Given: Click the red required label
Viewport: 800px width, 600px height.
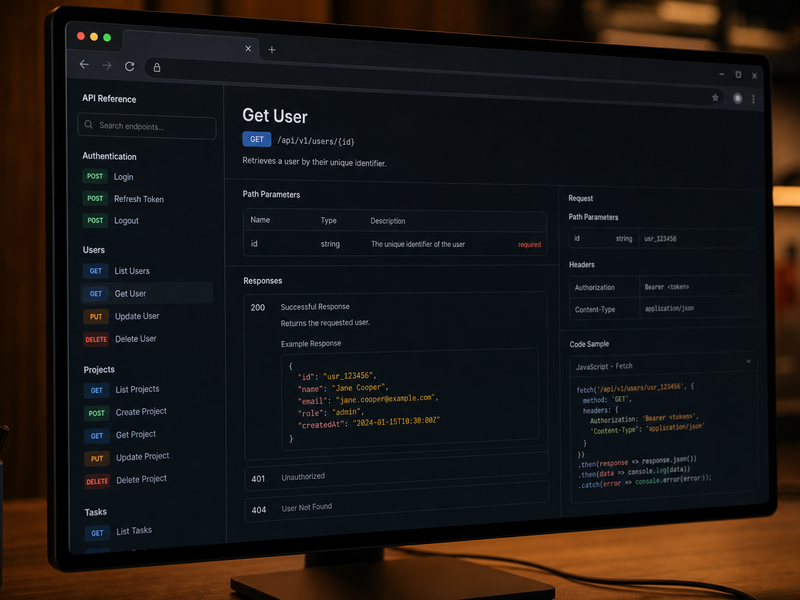Looking at the screenshot, I should tap(529, 244).
